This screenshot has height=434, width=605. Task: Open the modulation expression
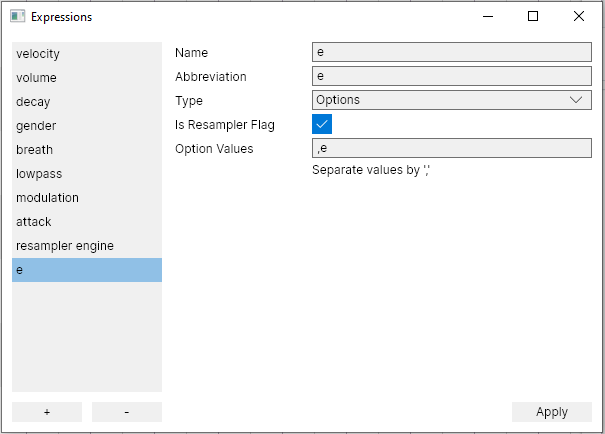point(86,198)
